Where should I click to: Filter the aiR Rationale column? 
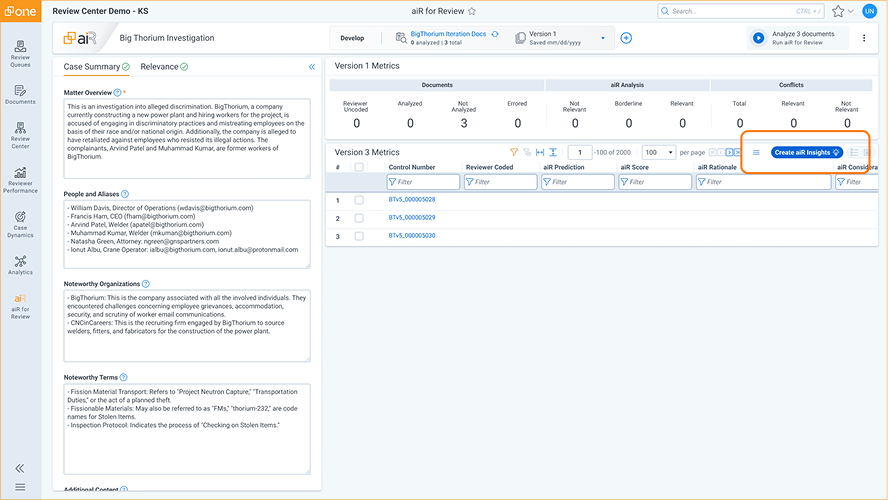point(763,182)
